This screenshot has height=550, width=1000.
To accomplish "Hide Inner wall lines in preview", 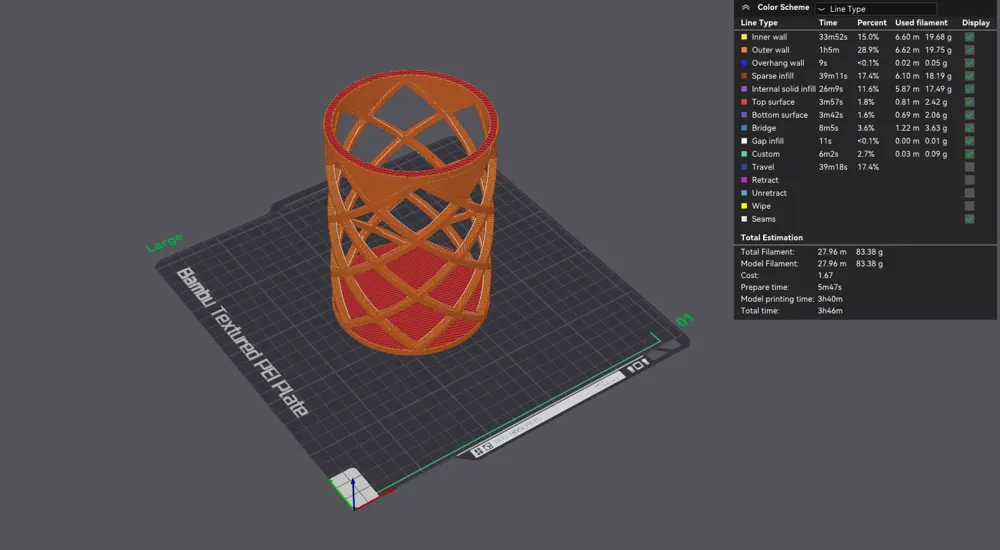I will coord(969,37).
